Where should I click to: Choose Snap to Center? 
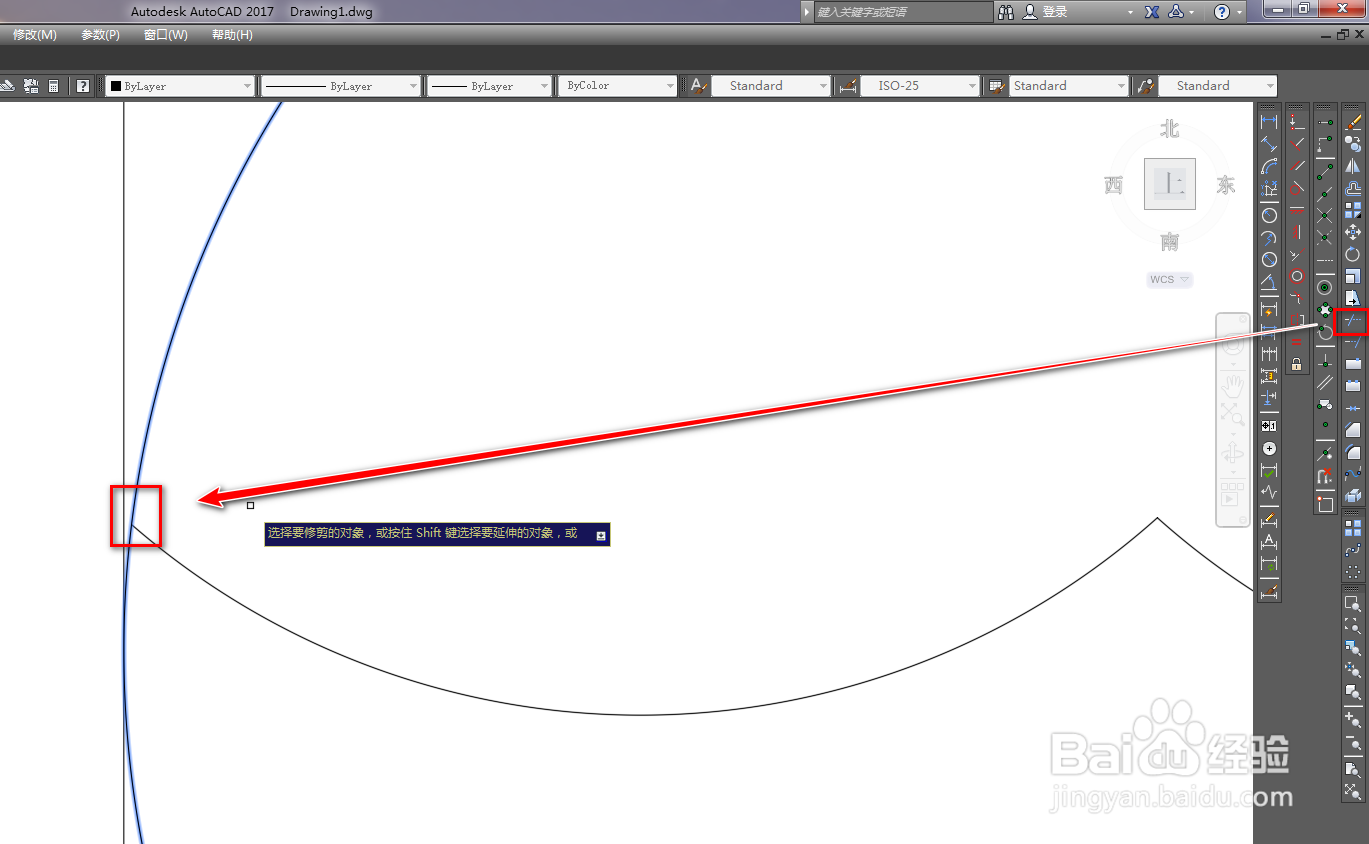pyautogui.click(x=1325, y=287)
